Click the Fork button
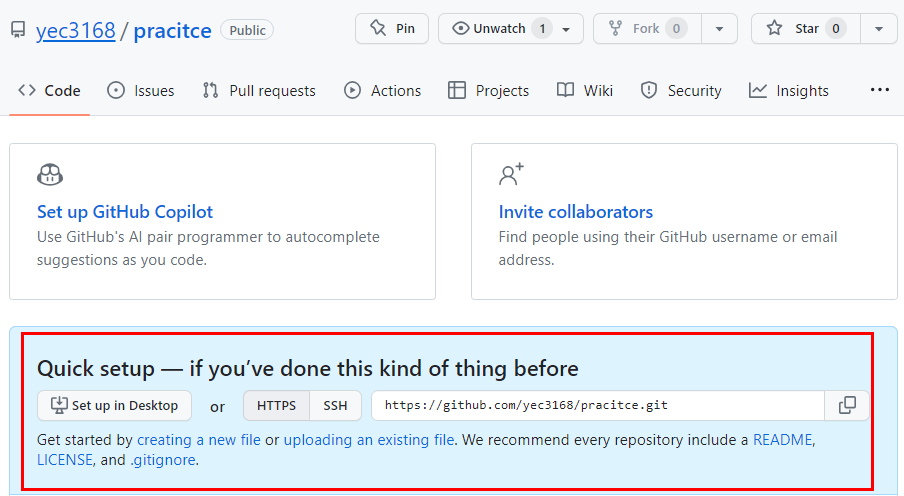This screenshot has width=904, height=496. click(x=647, y=28)
